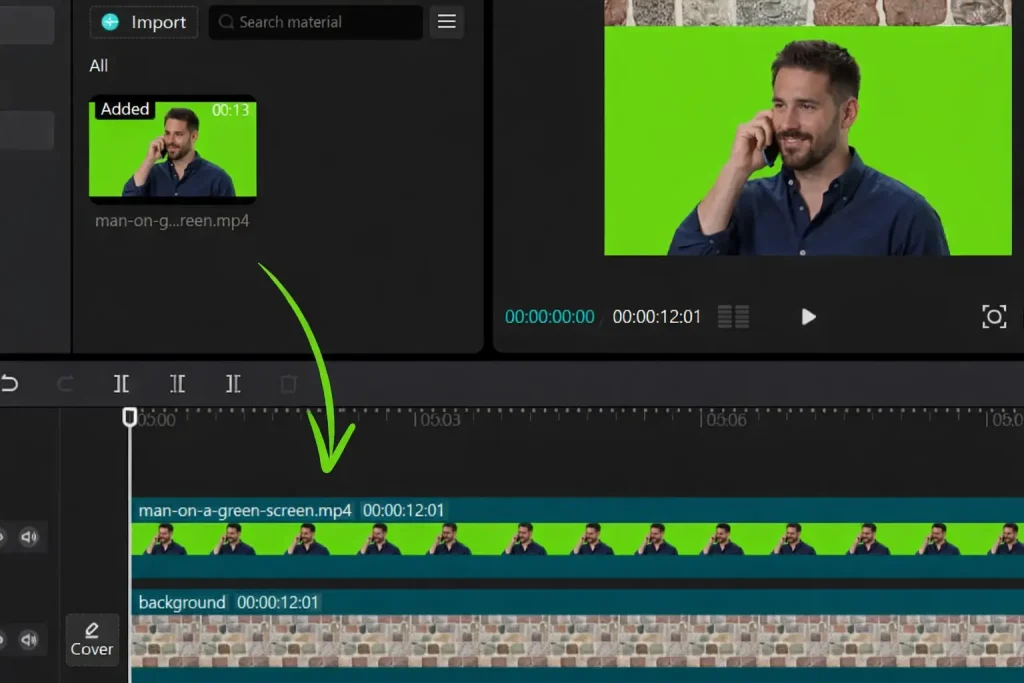This screenshot has width=1024, height=683.
Task: Click the Delete right trim tool
Action: [233, 384]
